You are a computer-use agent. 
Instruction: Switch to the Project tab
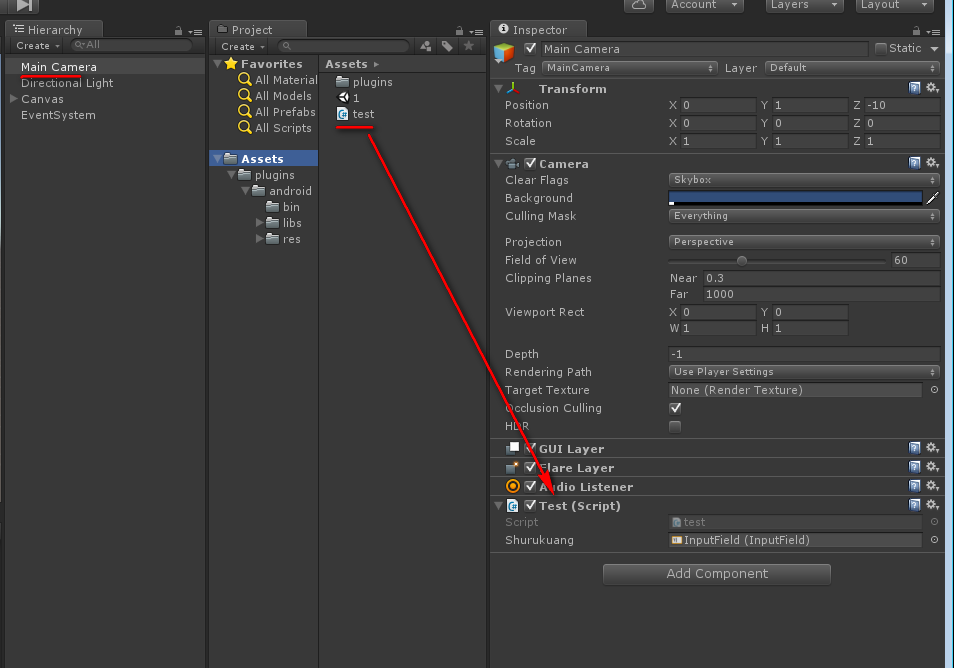coord(258,29)
